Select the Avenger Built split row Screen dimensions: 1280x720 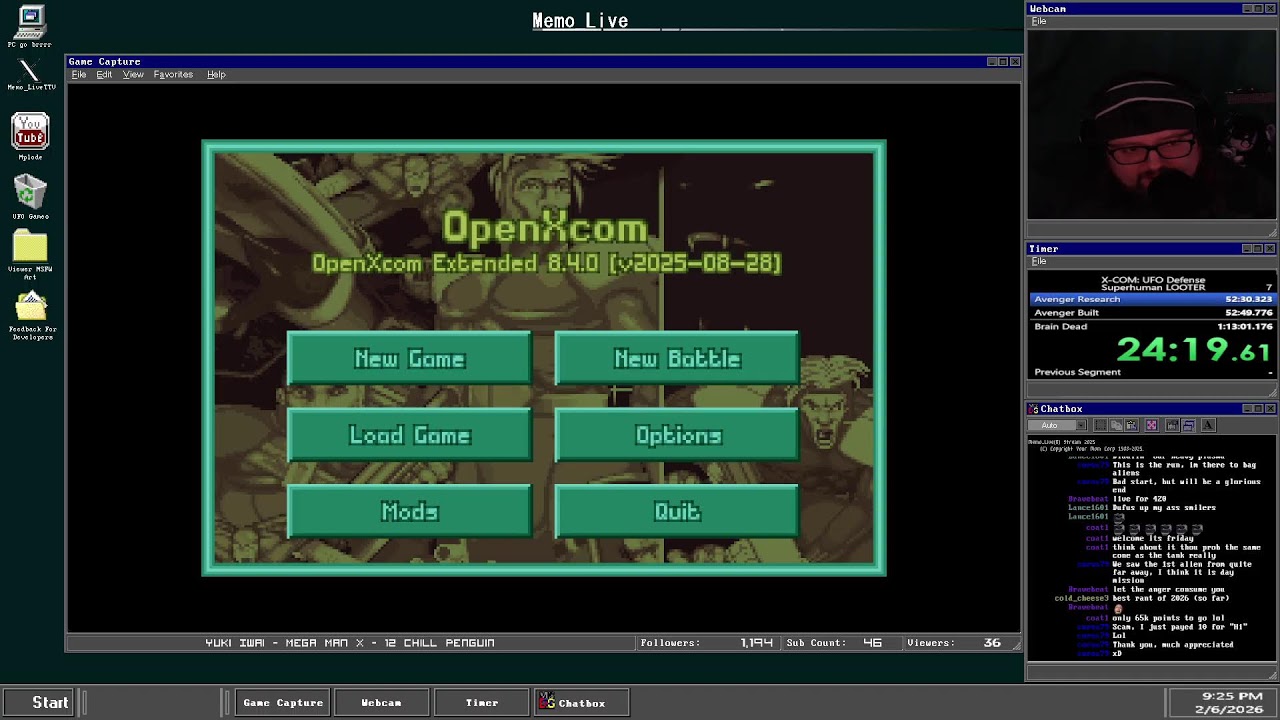coord(1152,312)
